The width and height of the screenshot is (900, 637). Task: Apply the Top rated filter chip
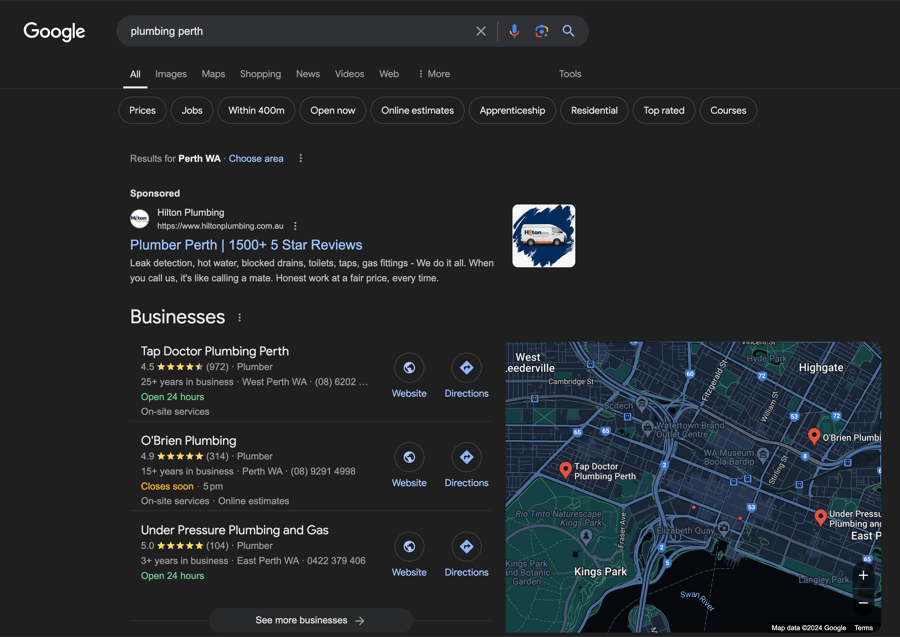click(664, 110)
